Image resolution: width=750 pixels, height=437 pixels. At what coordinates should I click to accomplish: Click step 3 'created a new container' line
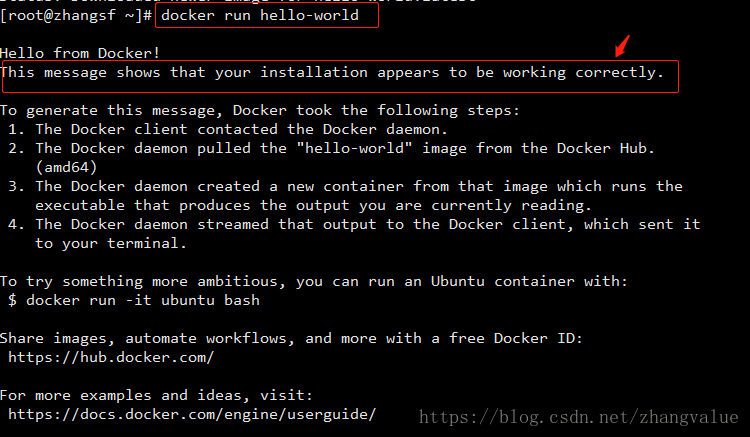coord(345,186)
